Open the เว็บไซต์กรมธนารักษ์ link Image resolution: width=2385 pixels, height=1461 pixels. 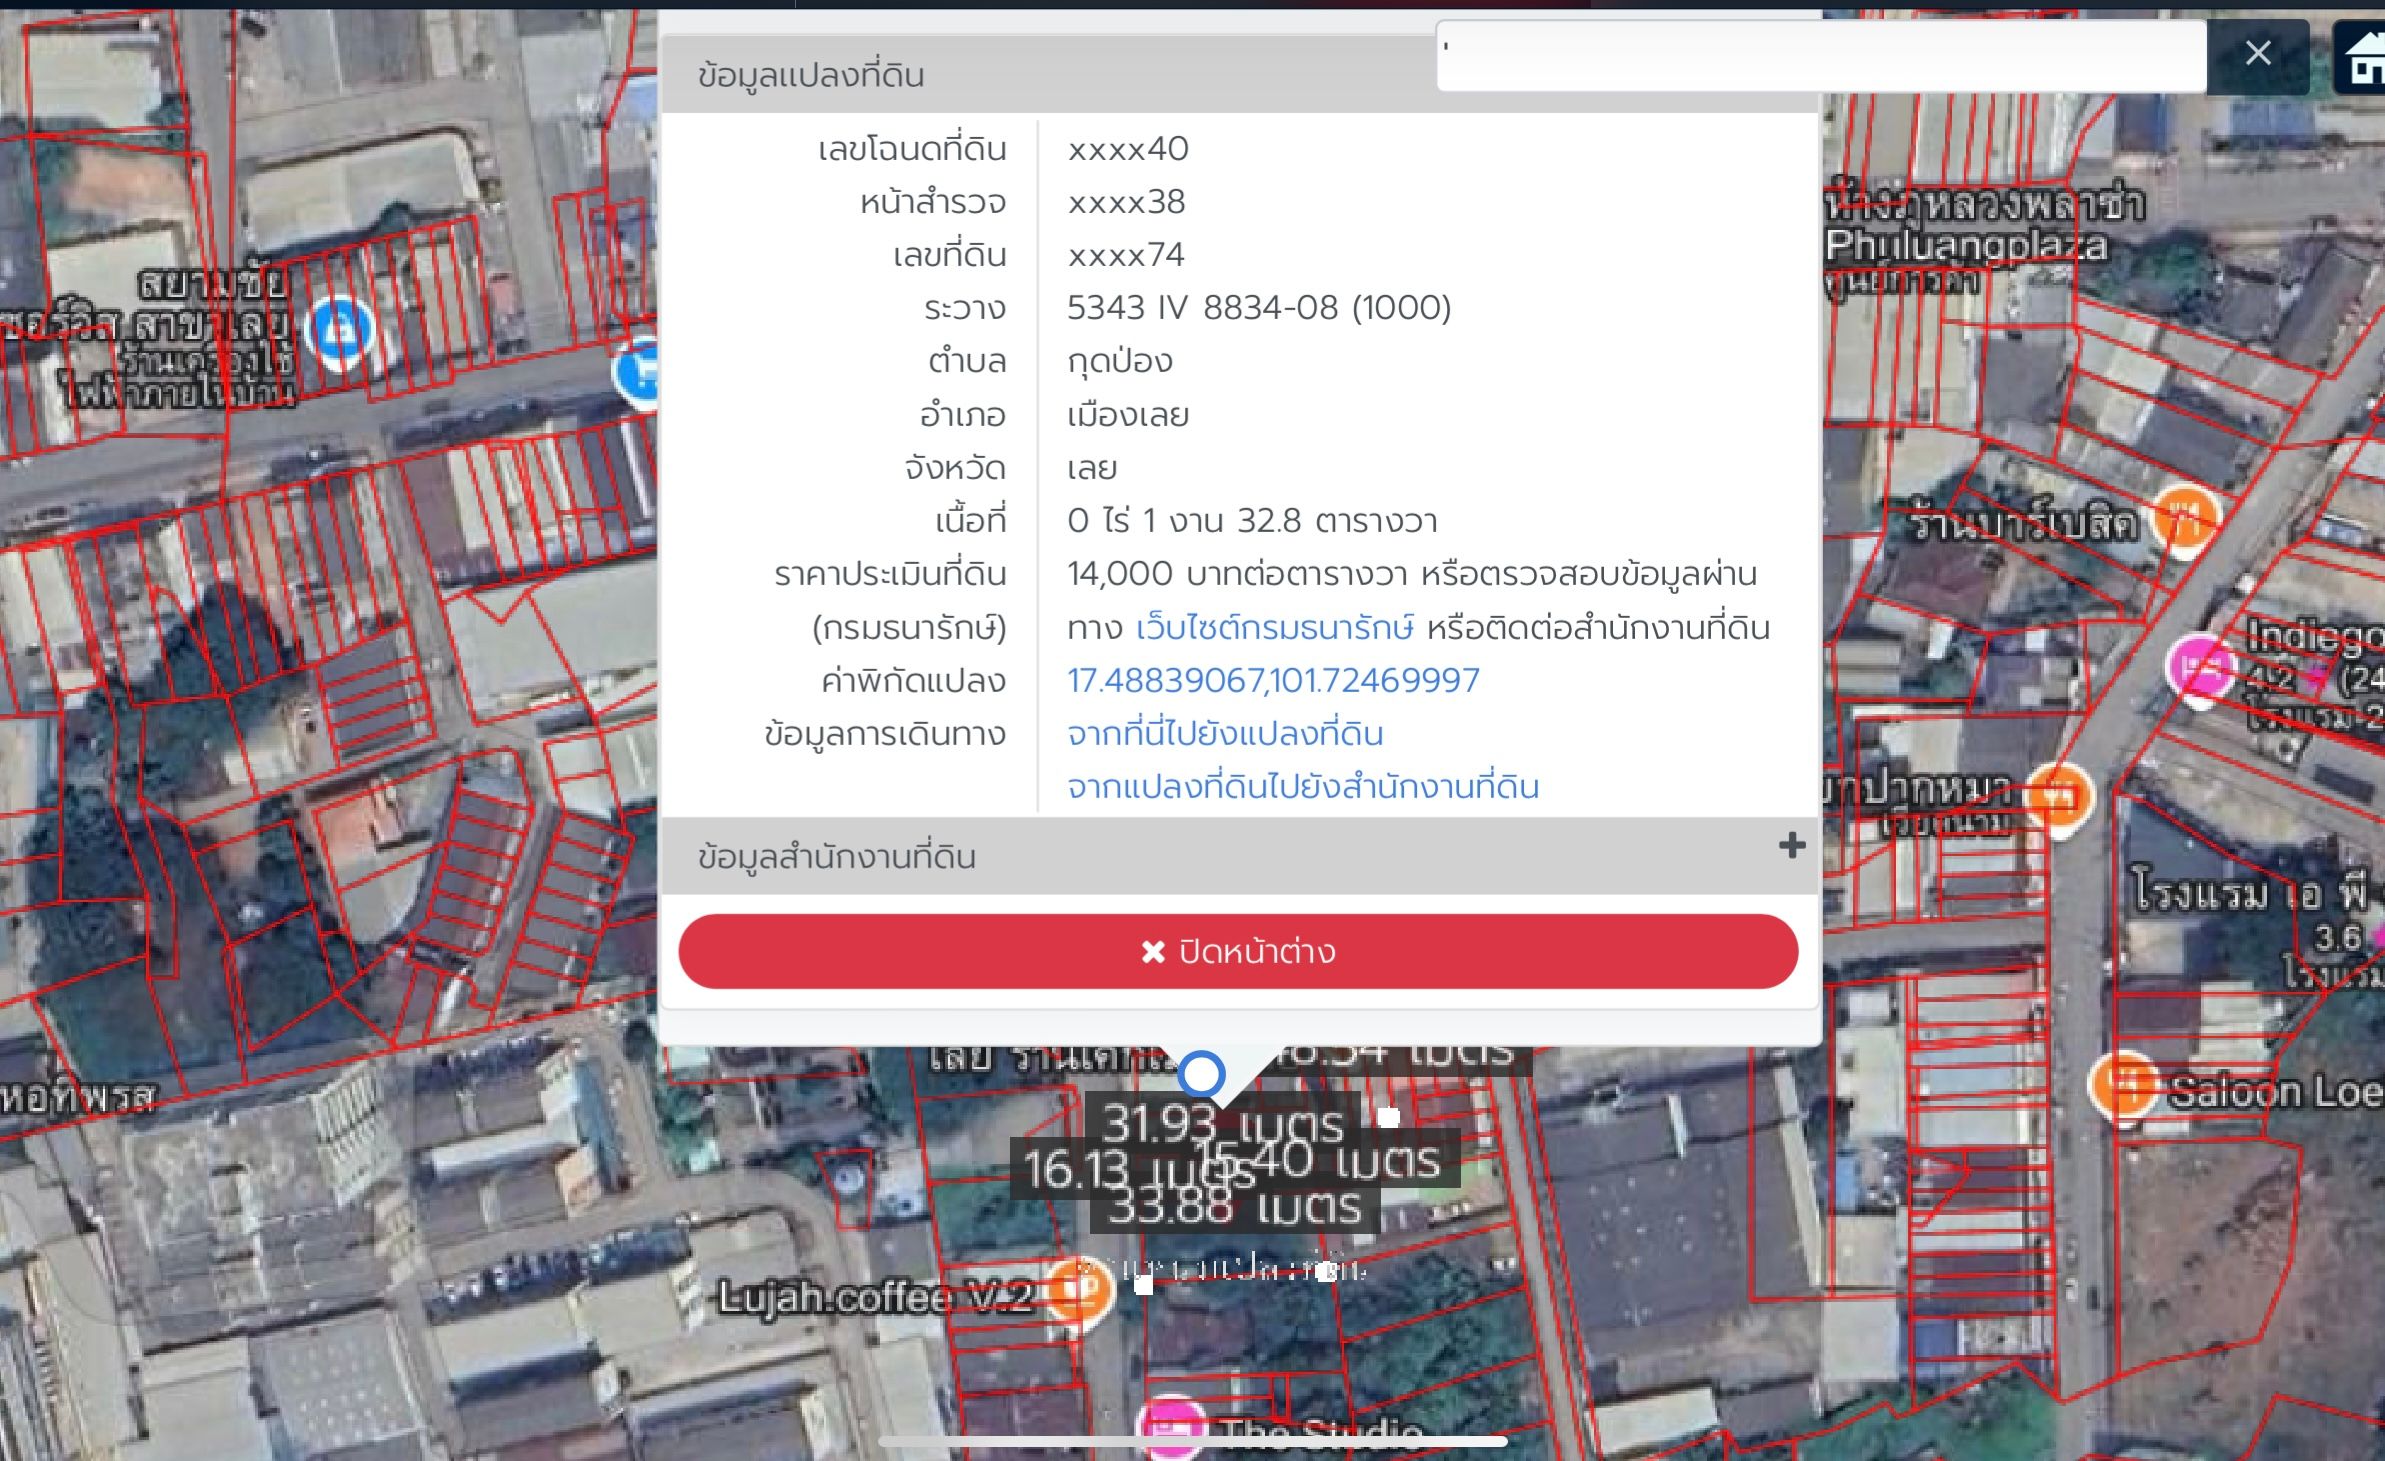point(1275,628)
